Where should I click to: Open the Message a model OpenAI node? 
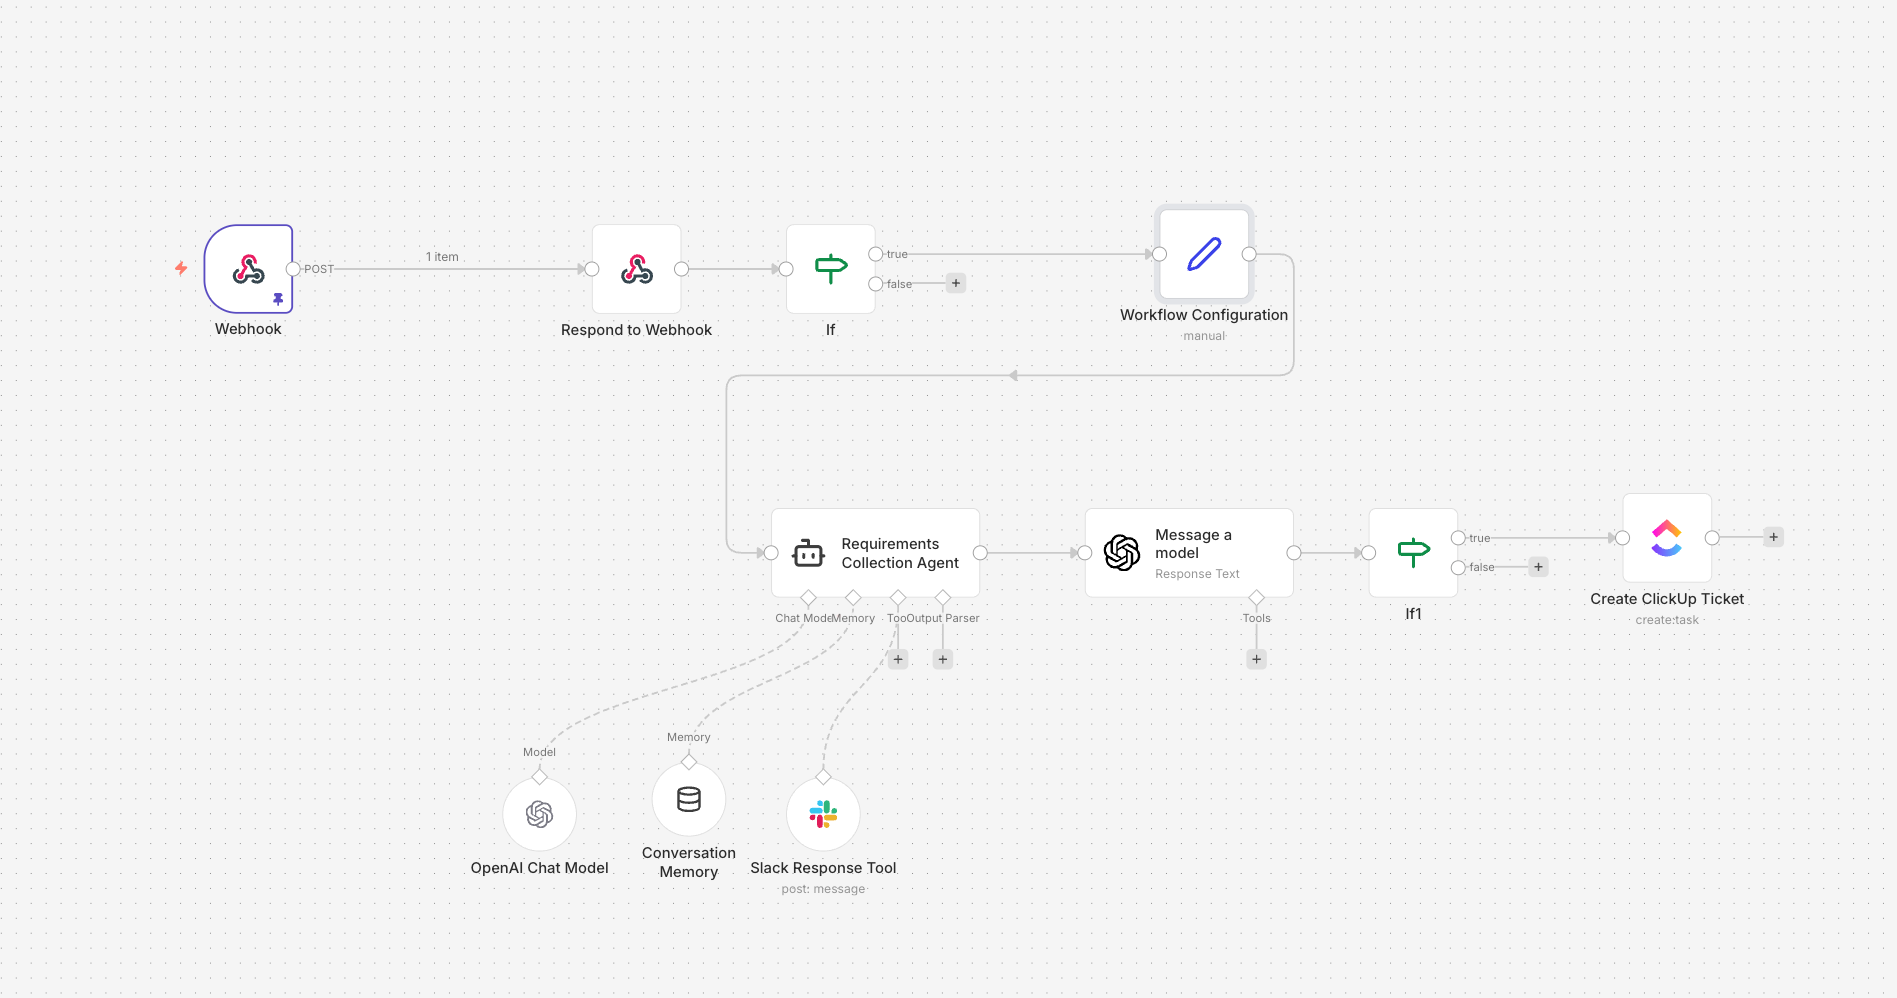coord(1189,553)
